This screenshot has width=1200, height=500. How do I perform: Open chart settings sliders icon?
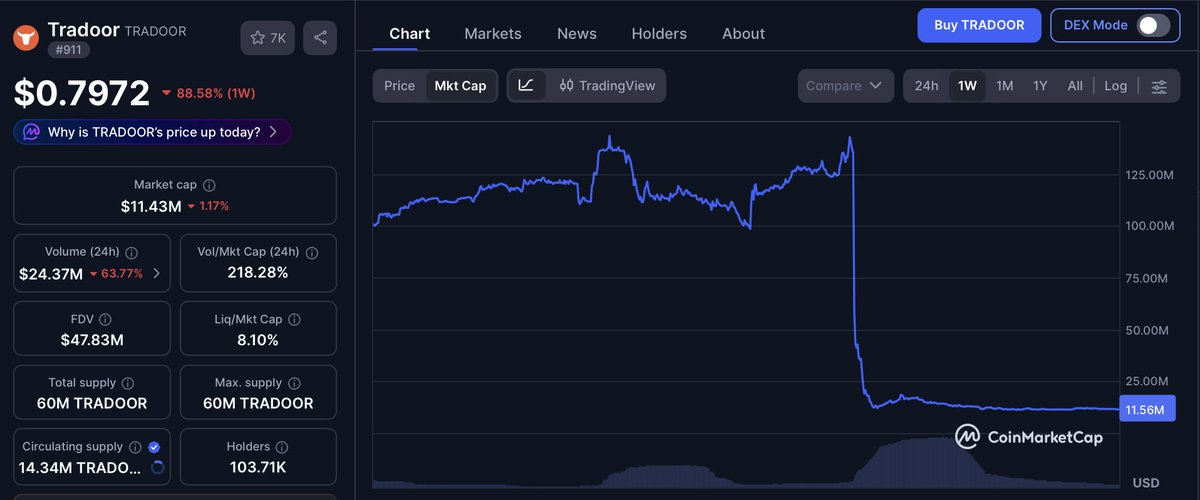click(1159, 86)
